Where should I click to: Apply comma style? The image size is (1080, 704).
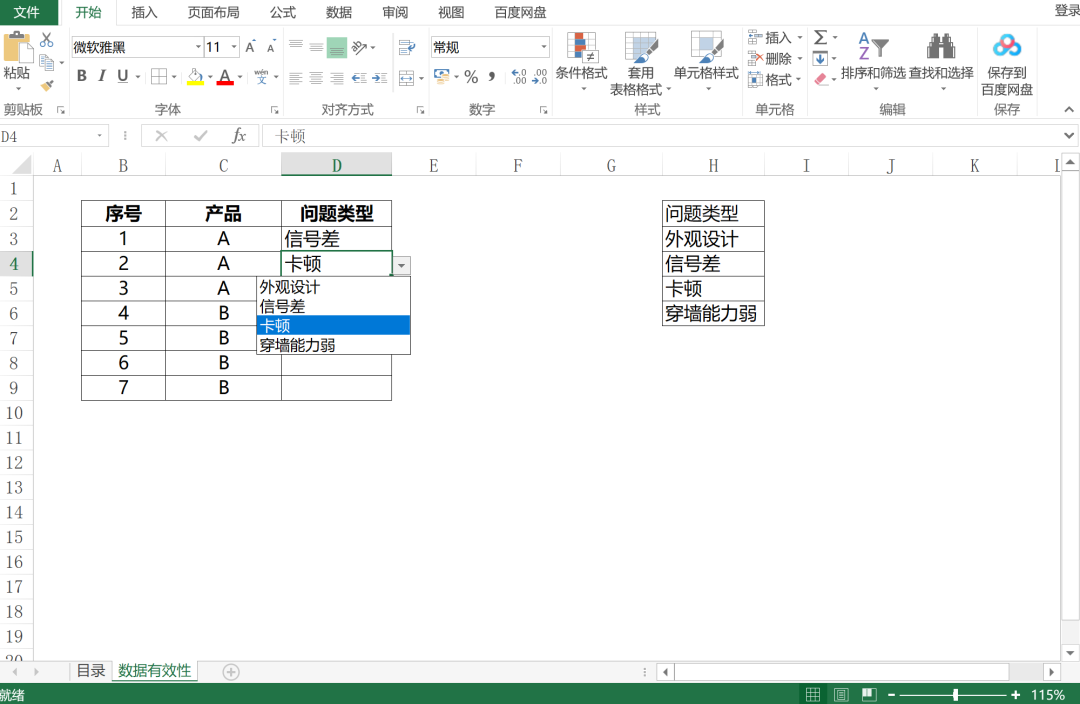[x=492, y=76]
